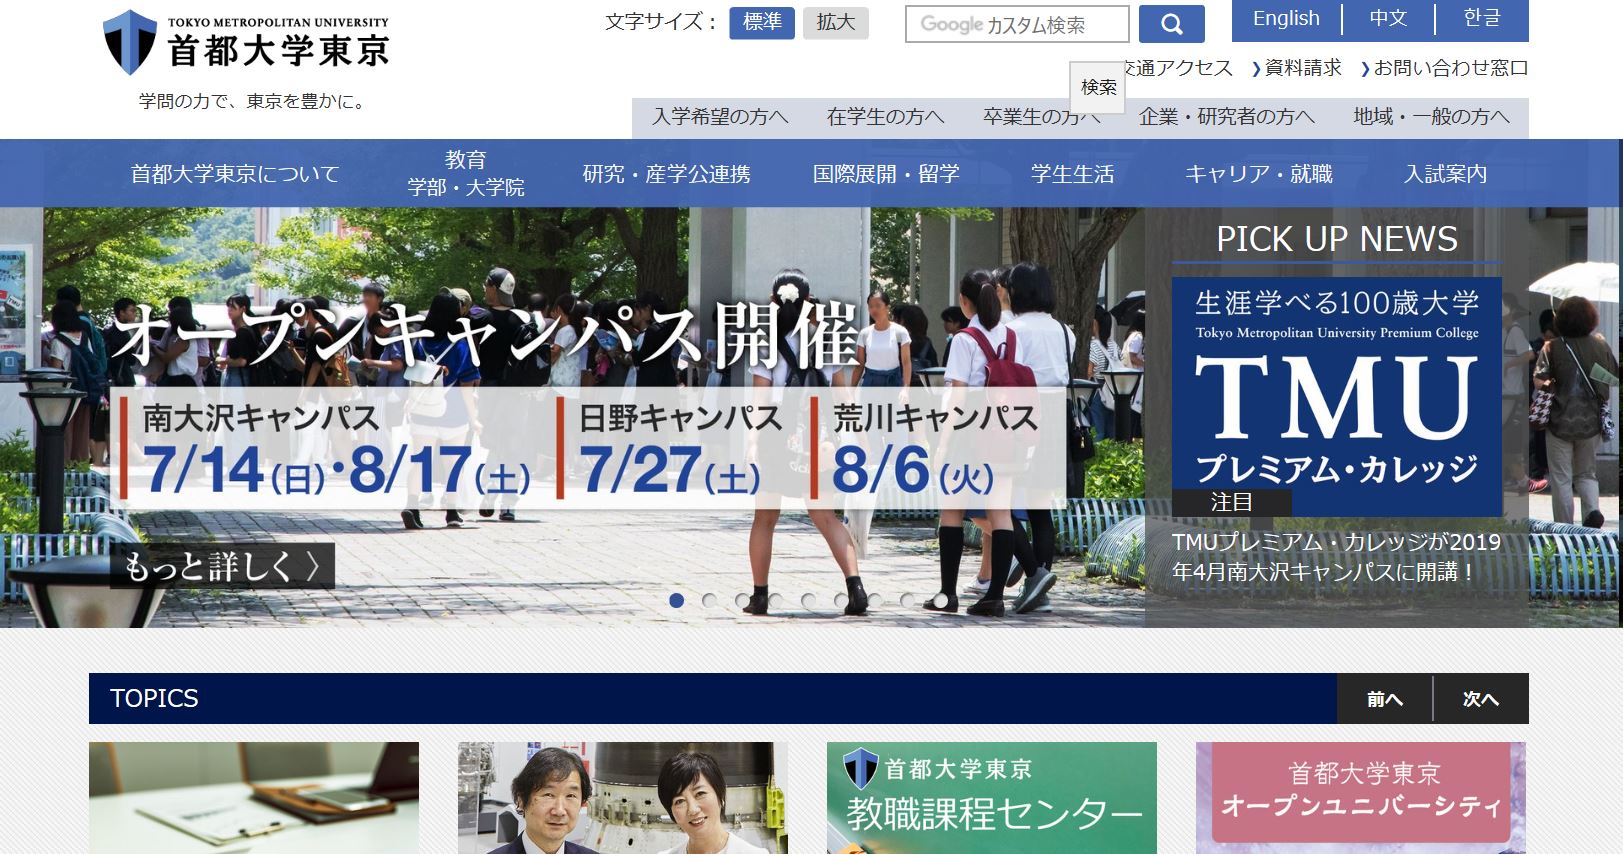Open the オープンユニバーシティ topic card
Screen dimensions: 1623x854
1361,798
